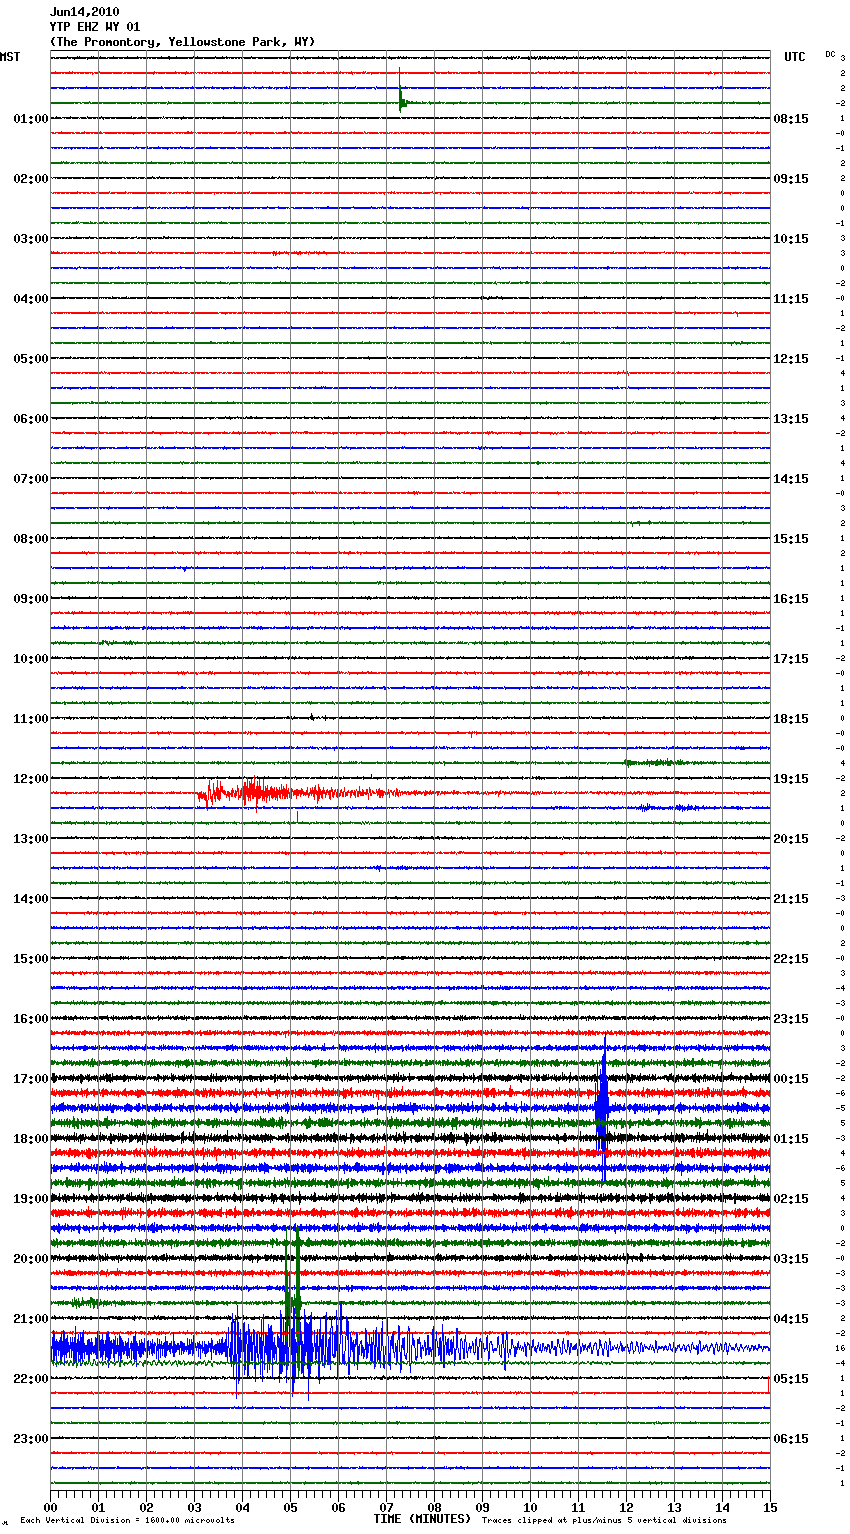
Task: Select the 11:00 MST row label
Action: coord(30,719)
